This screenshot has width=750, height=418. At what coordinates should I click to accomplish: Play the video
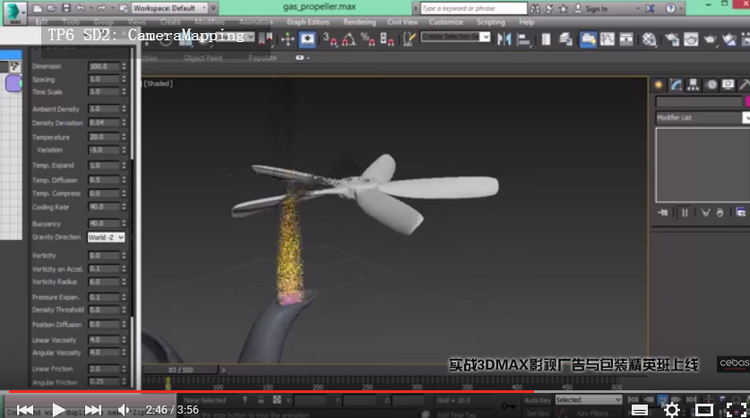pyautogui.click(x=58, y=410)
